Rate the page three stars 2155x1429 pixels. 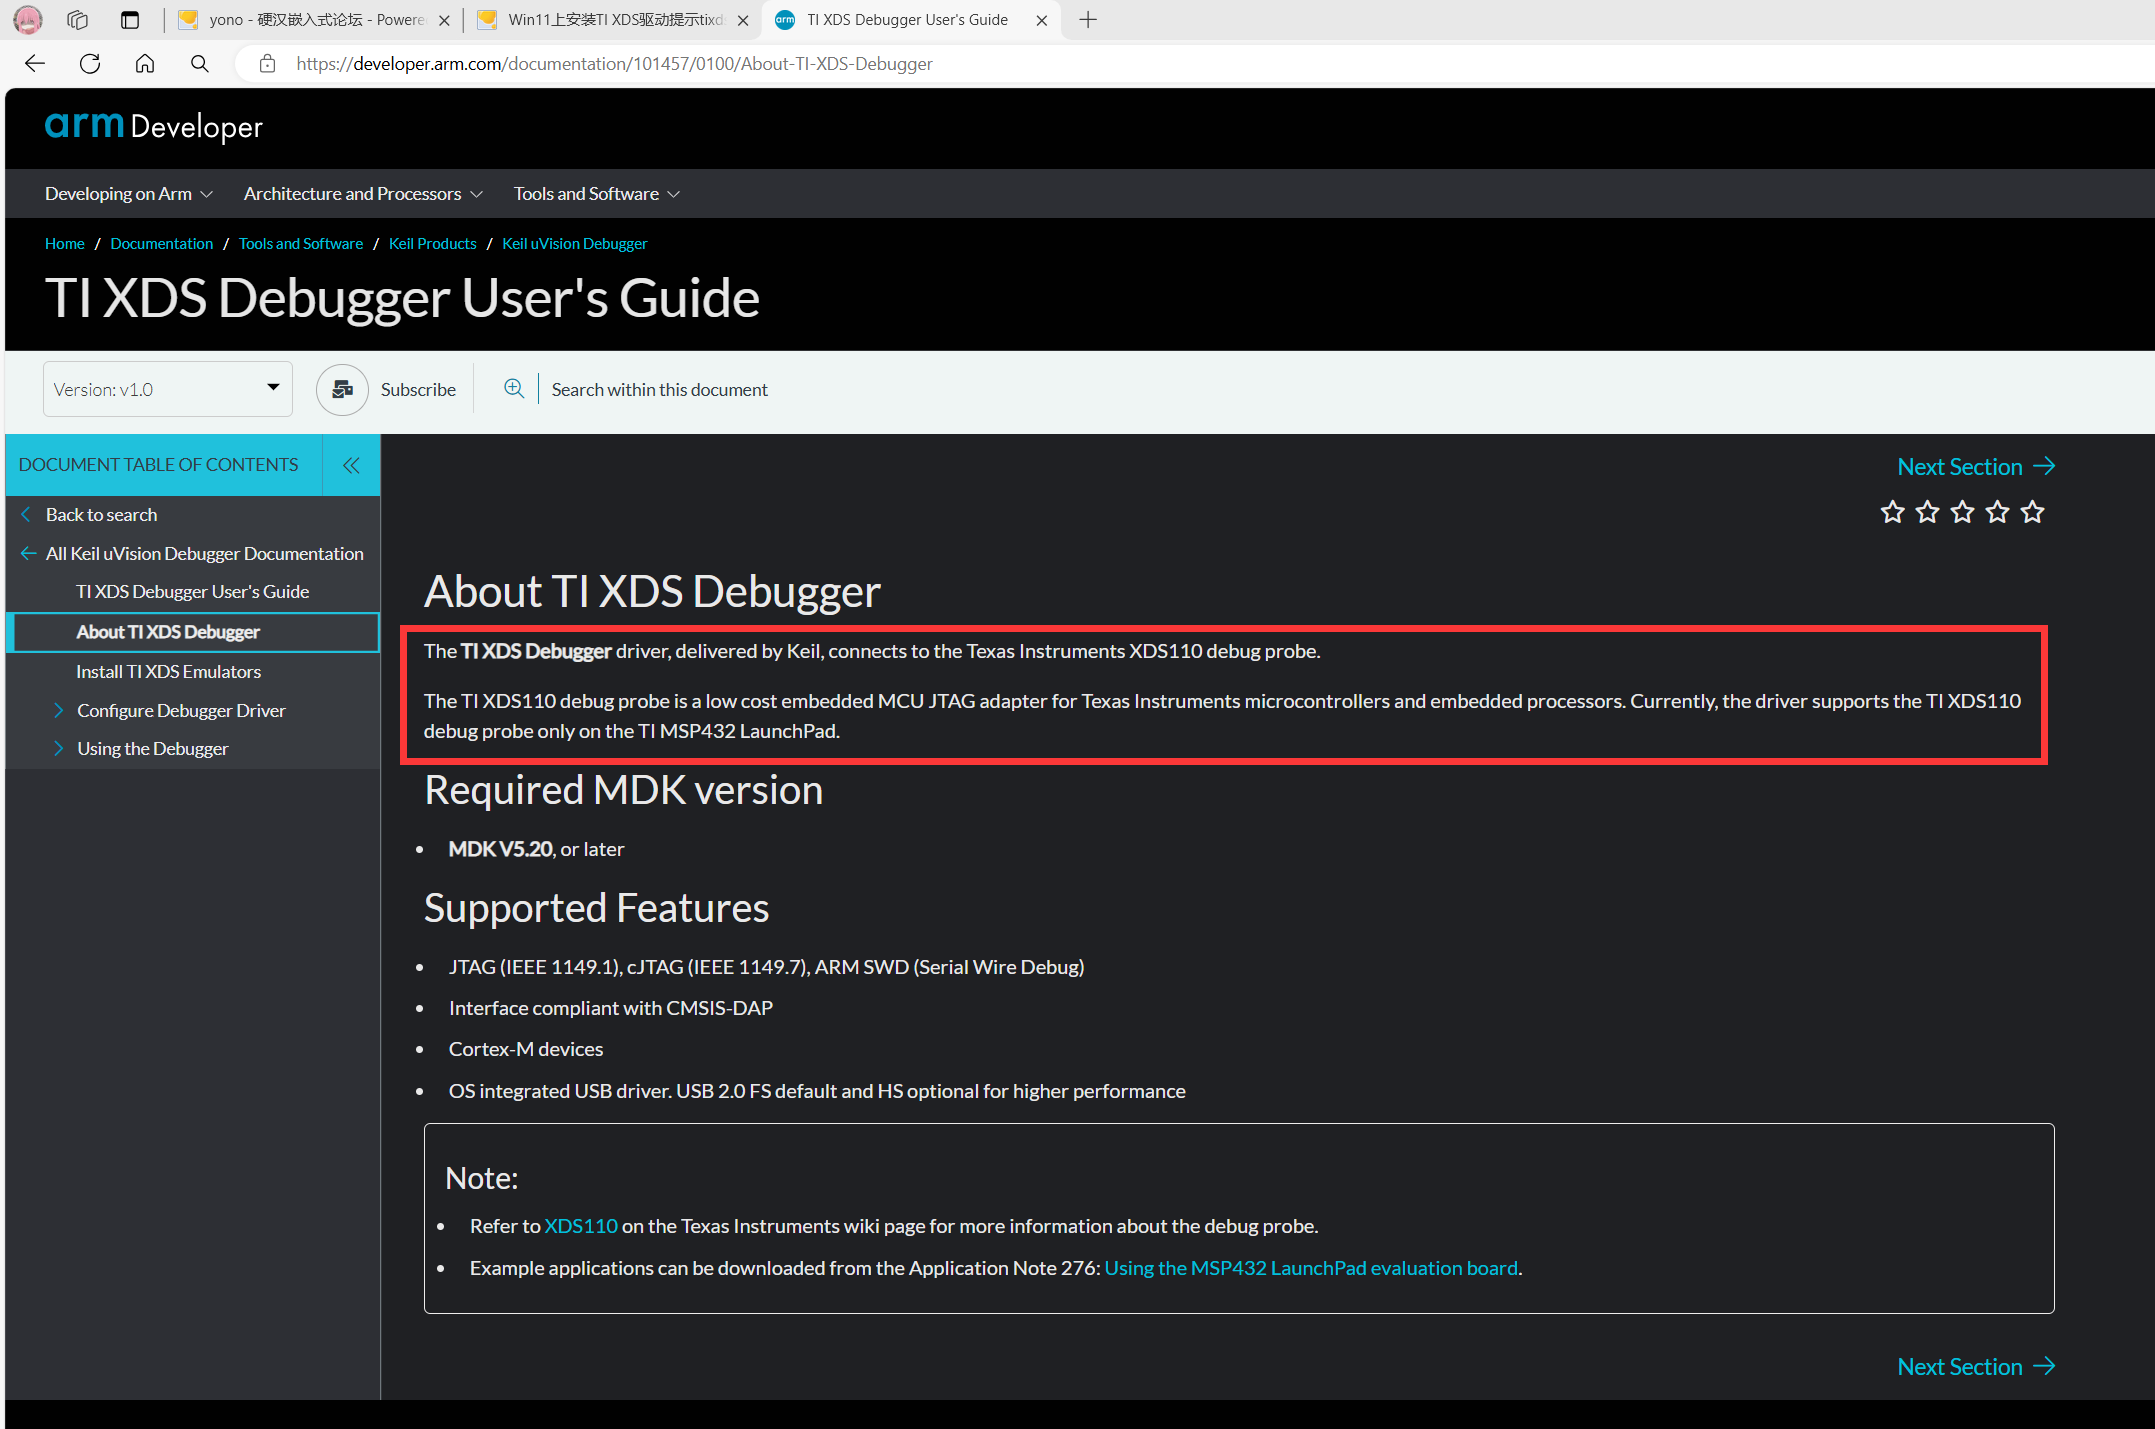click(1962, 512)
